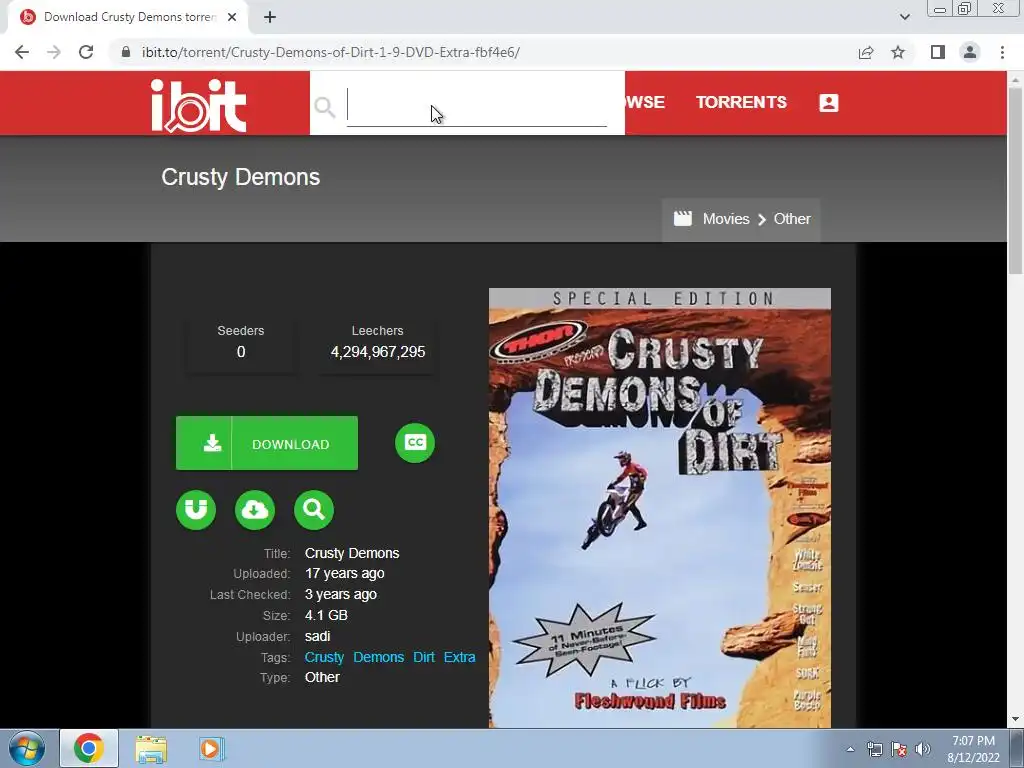The image size is (1024, 768).
Task: Click the magnet link round icon
Action: point(196,509)
